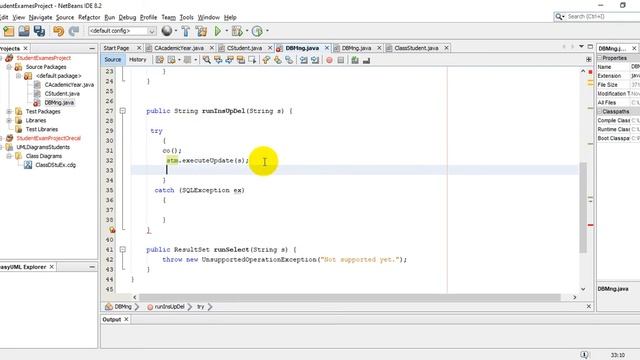The height and width of the screenshot is (360, 640).
Task: Clean and Build project icon
Action: [201, 31]
